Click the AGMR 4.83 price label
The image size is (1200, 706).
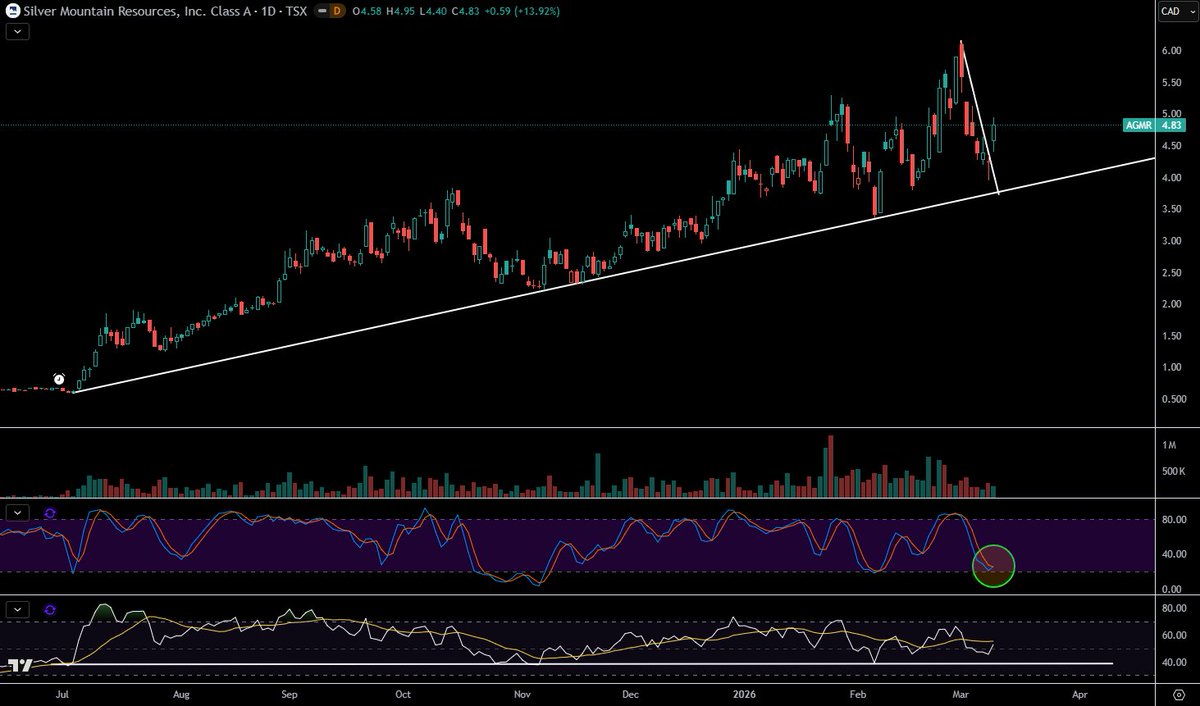tap(1154, 125)
